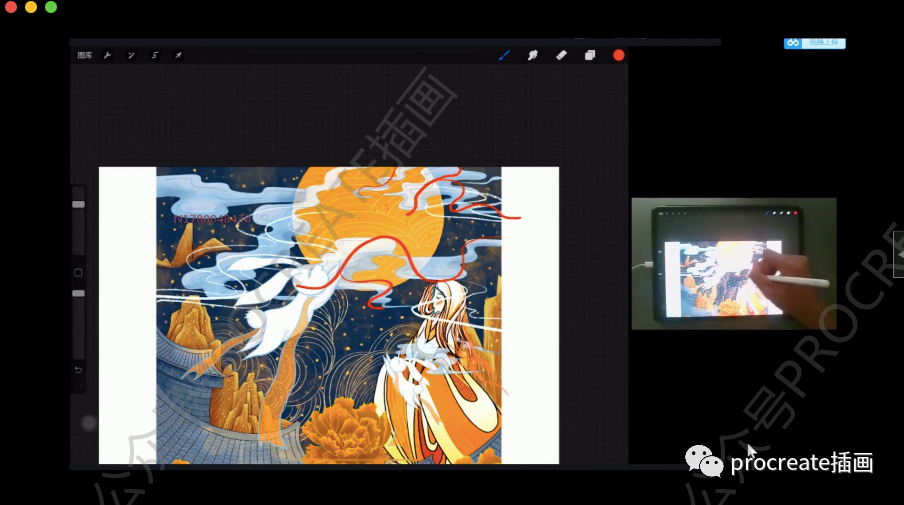The image size is (904, 505).
Task: Open the red active color swatch
Action: (618, 55)
